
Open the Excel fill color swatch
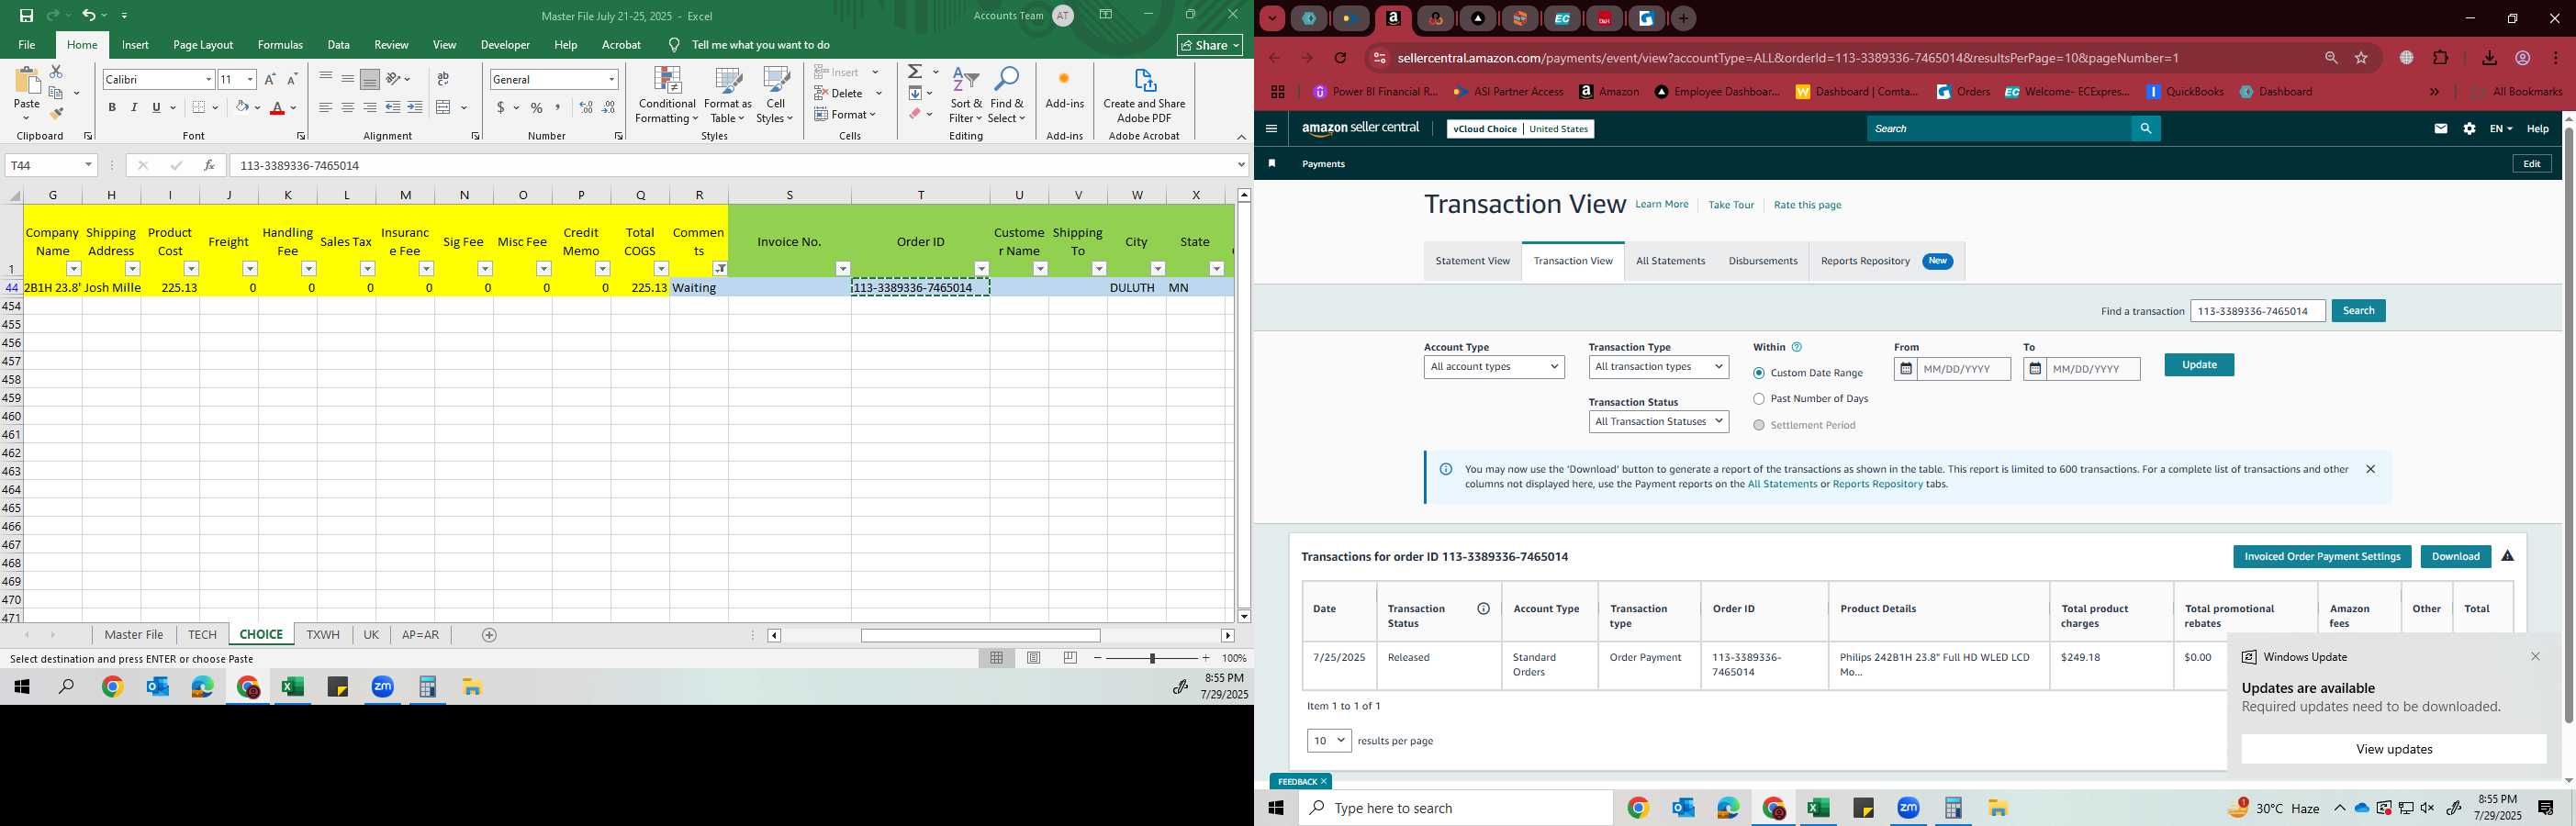point(241,107)
